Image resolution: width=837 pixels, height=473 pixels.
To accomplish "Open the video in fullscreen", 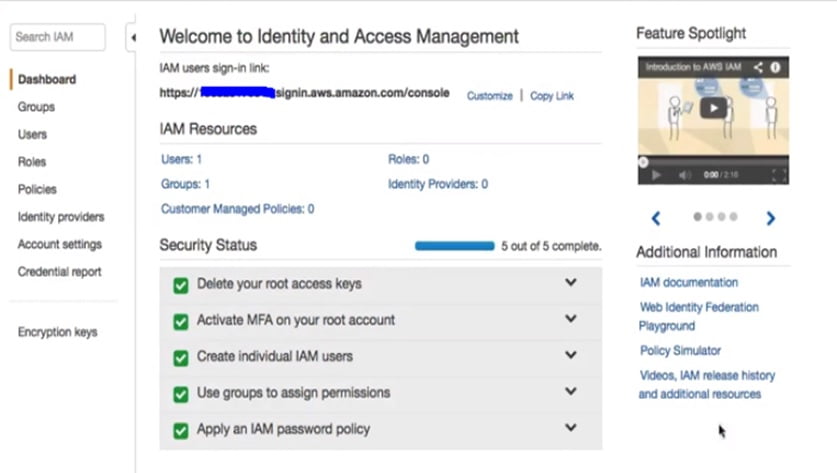I will click(779, 175).
